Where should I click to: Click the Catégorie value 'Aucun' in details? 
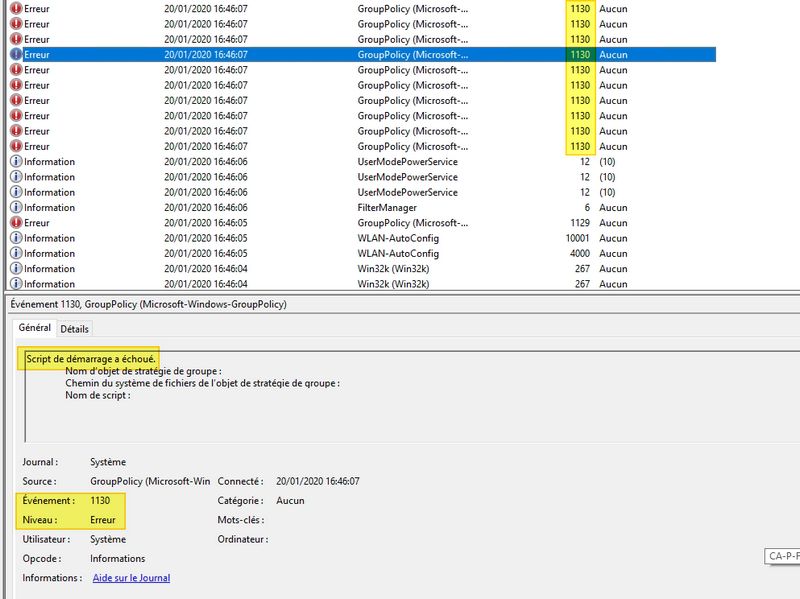(290, 501)
